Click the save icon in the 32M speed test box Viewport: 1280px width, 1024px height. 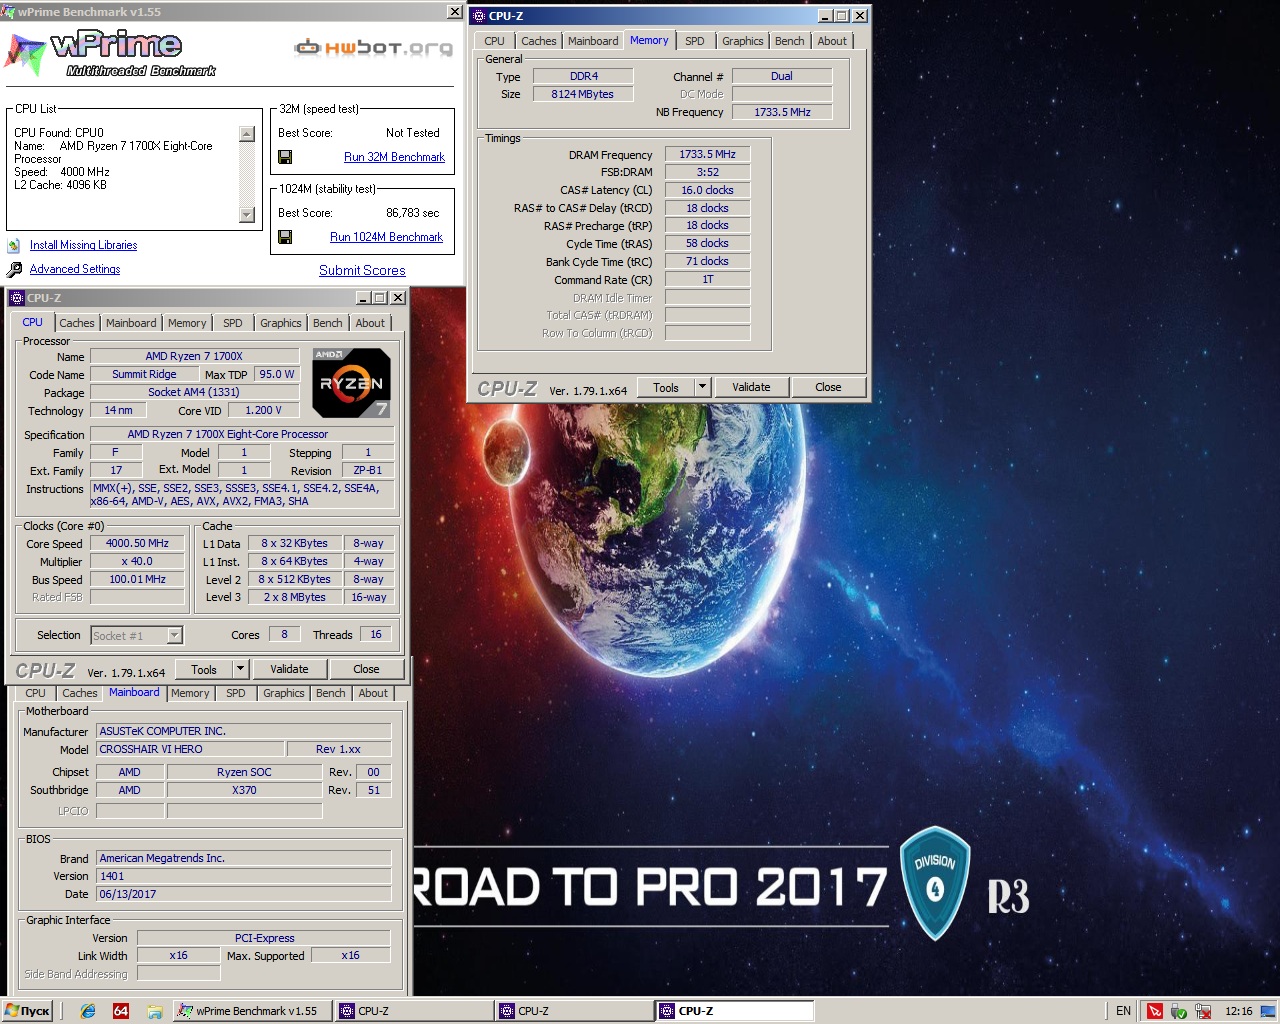(x=285, y=157)
